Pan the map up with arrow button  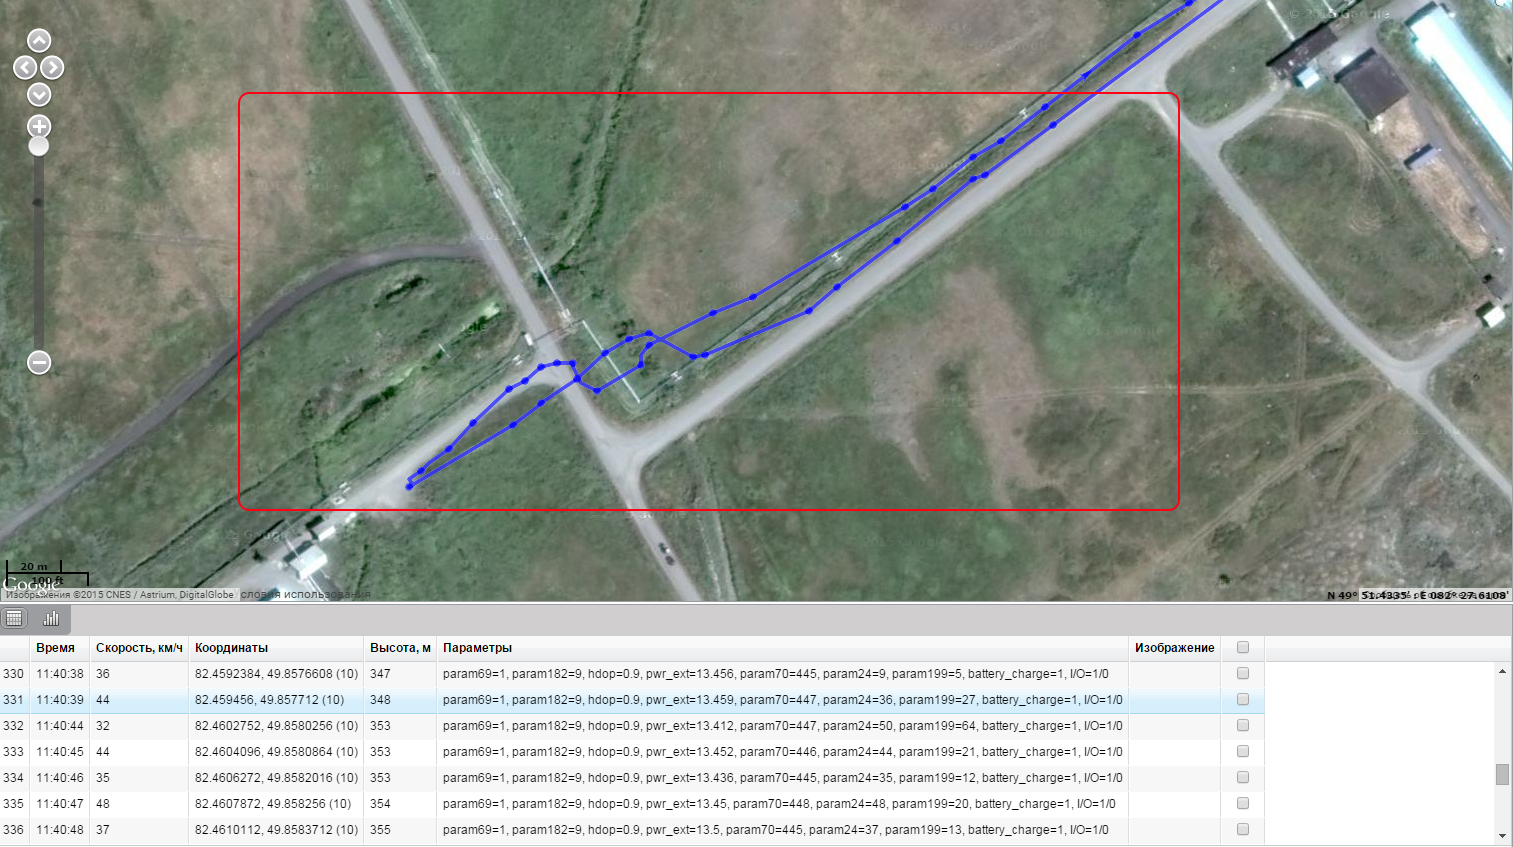pyautogui.click(x=39, y=41)
